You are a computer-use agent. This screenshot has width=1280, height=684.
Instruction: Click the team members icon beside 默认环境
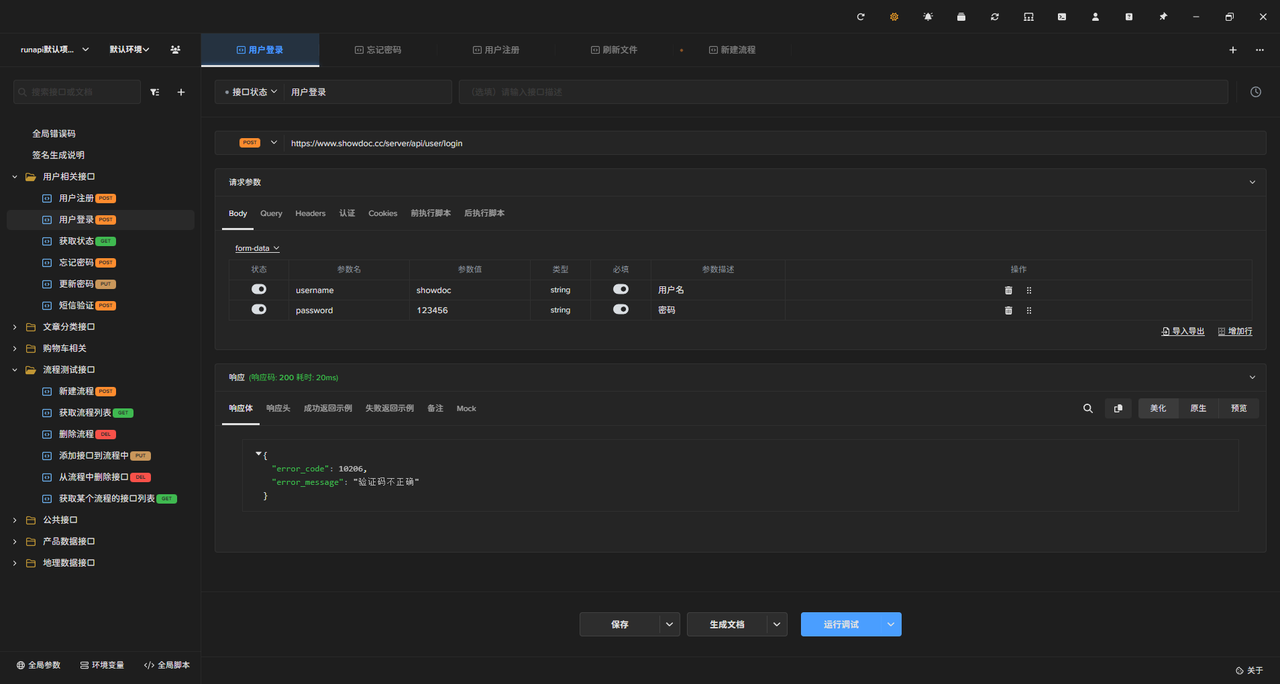[176, 49]
